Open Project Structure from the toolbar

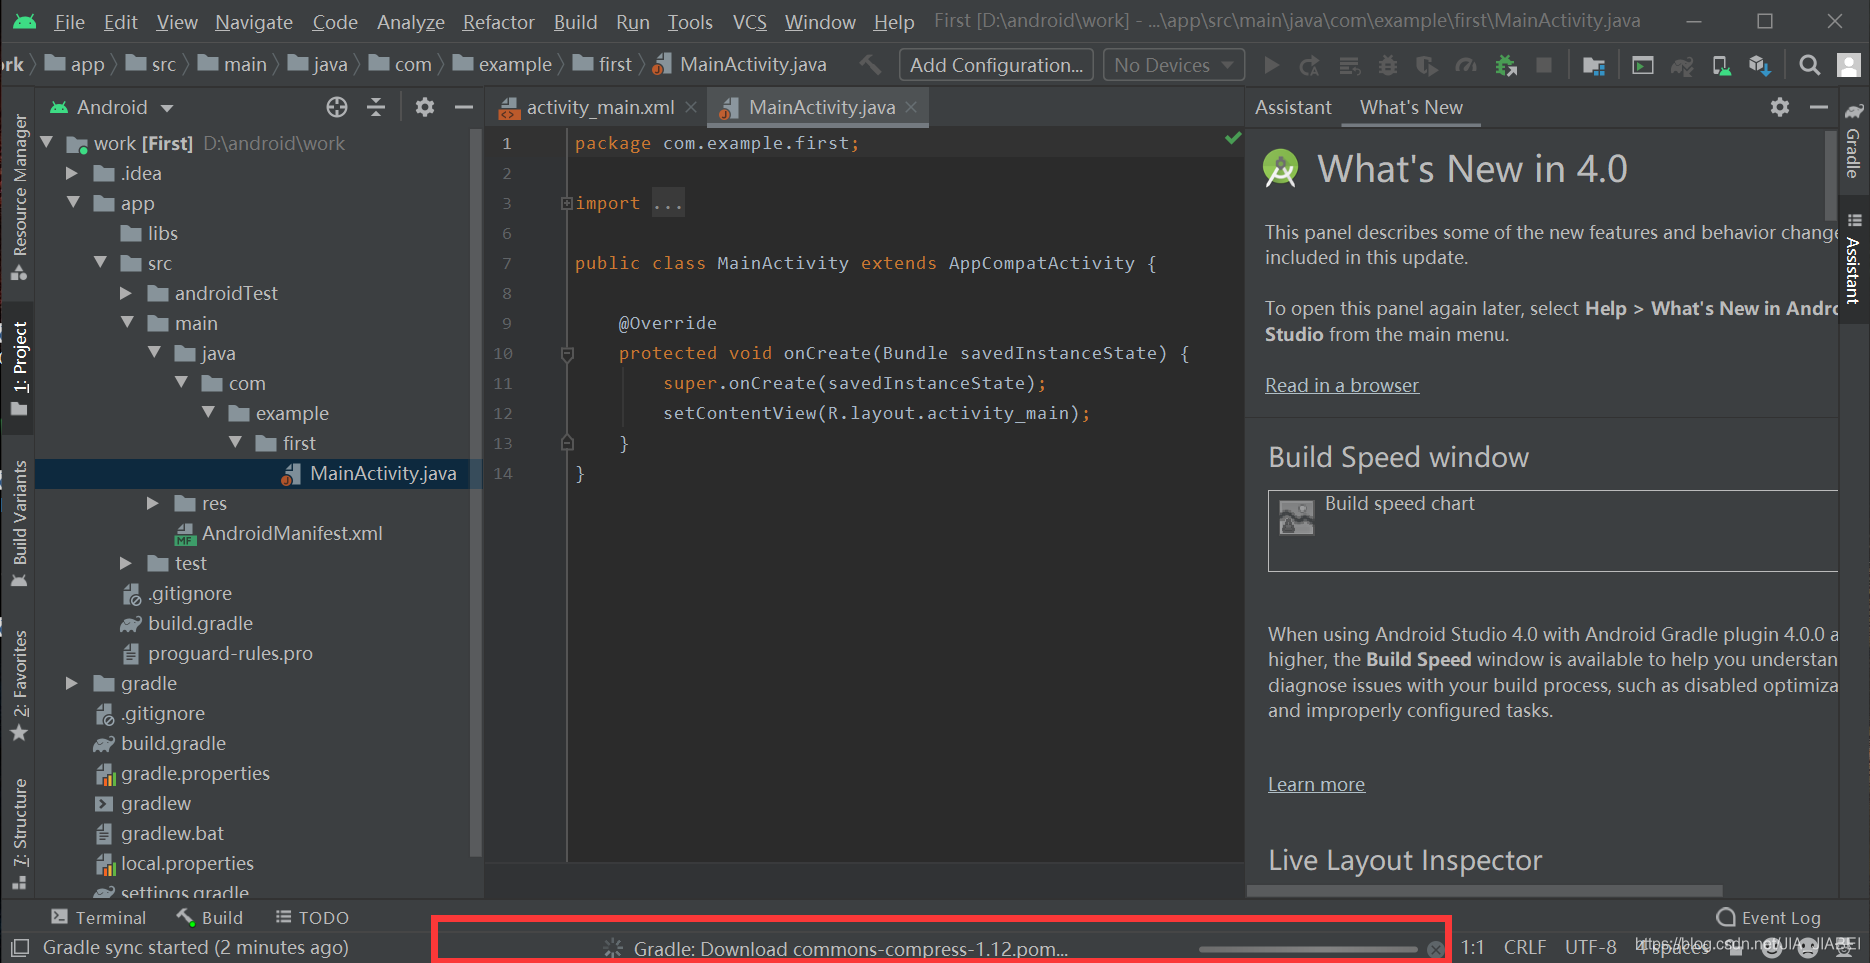(x=1594, y=65)
